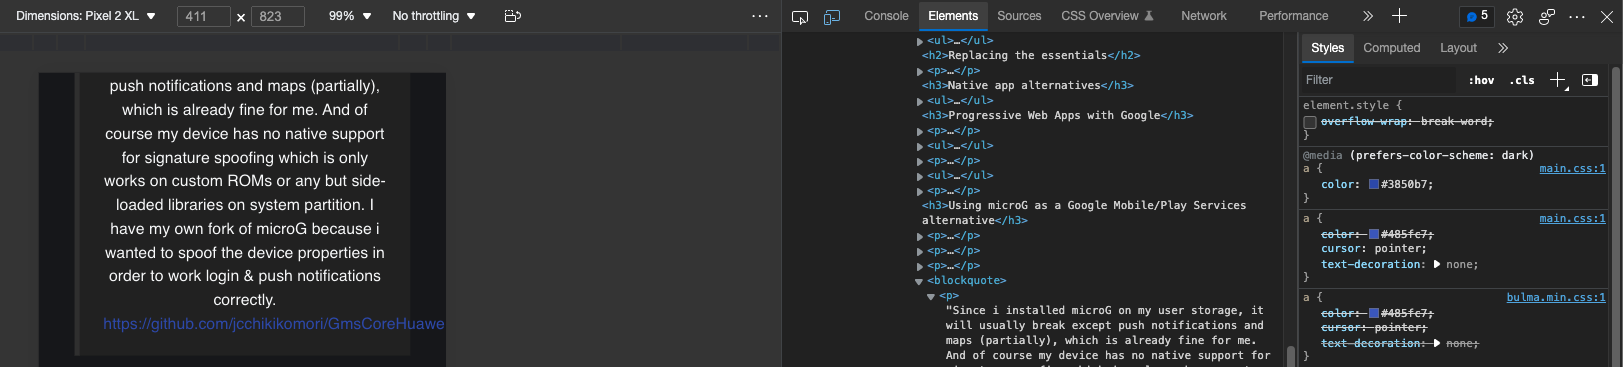Image resolution: width=1623 pixels, height=367 pixels.
Task: Open main.css:1 link beside cursor pointer rule
Action: (1572, 219)
